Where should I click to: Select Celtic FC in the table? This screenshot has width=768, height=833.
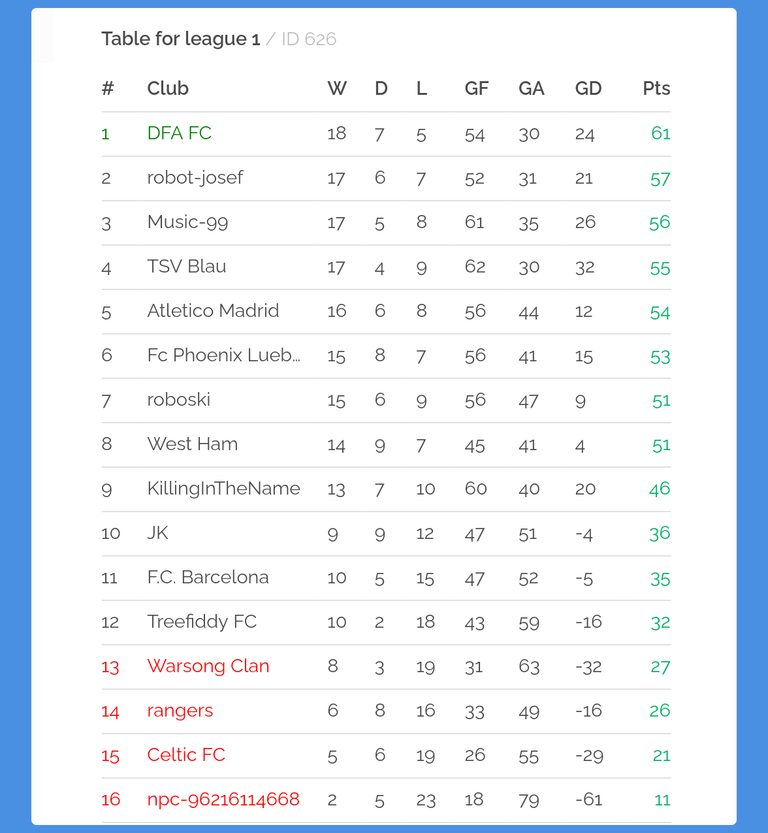(x=186, y=755)
